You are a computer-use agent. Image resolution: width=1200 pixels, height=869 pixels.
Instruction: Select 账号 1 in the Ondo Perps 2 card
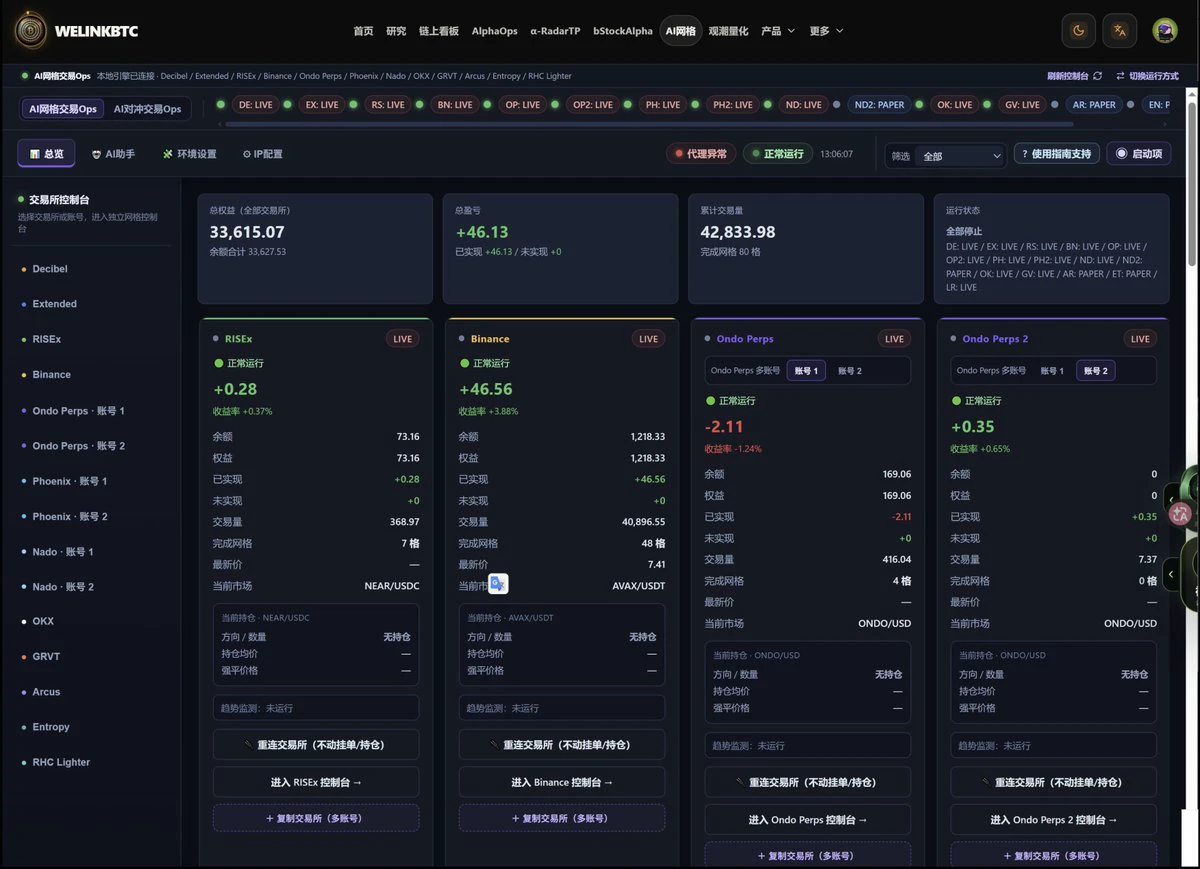pyautogui.click(x=1052, y=370)
